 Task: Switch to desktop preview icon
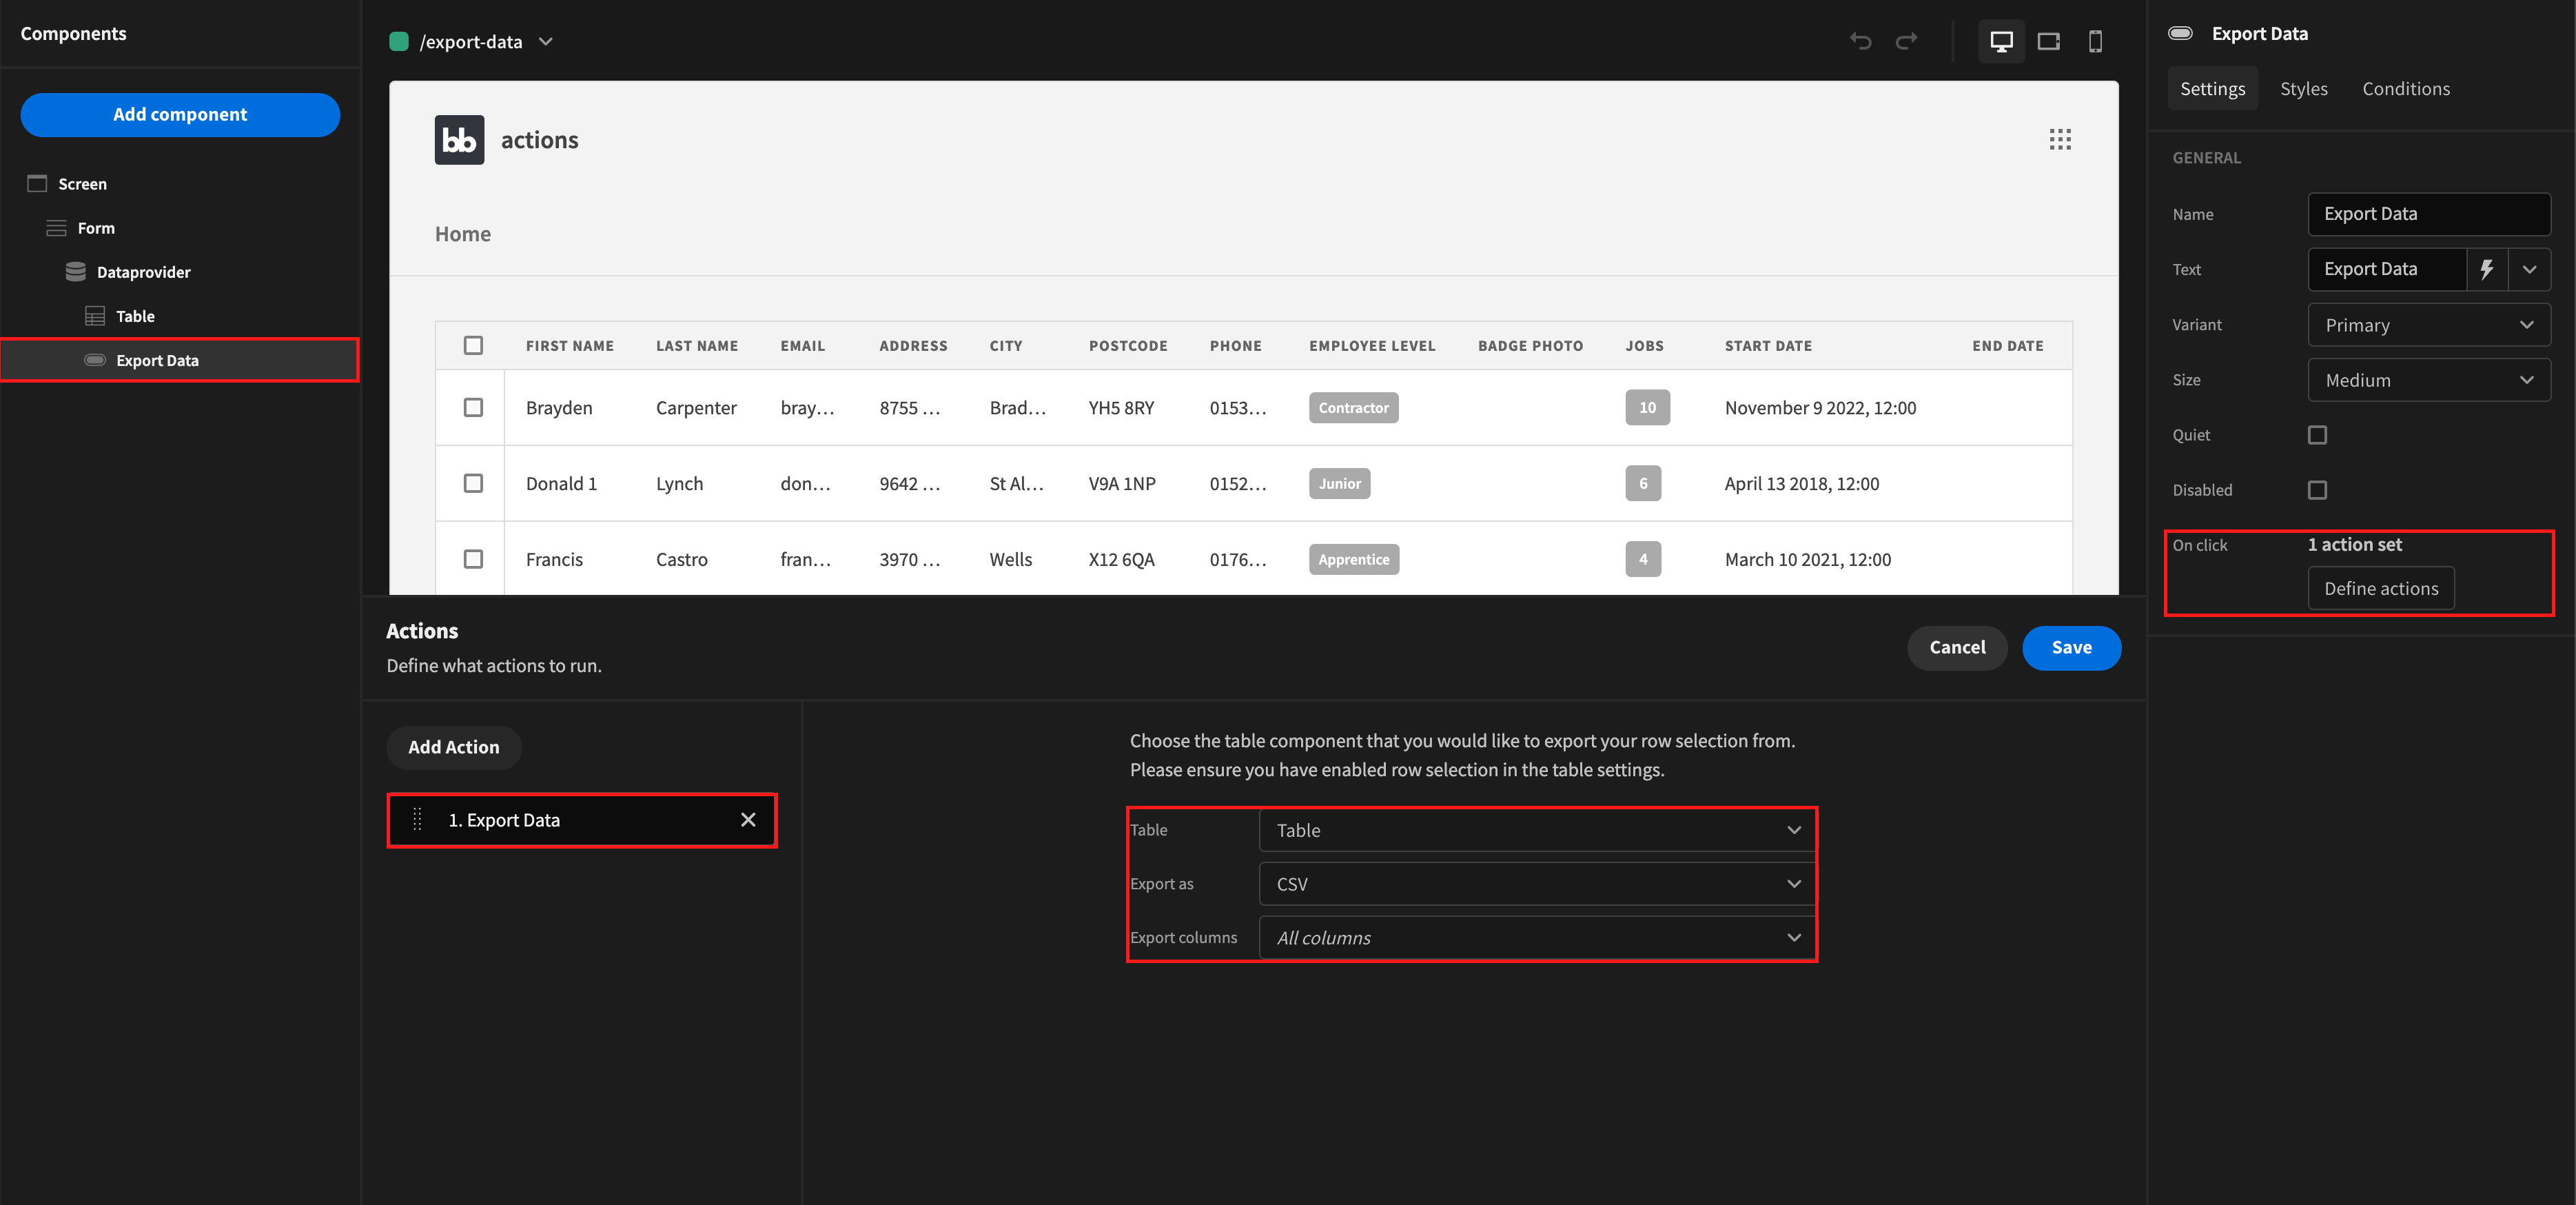(2001, 41)
